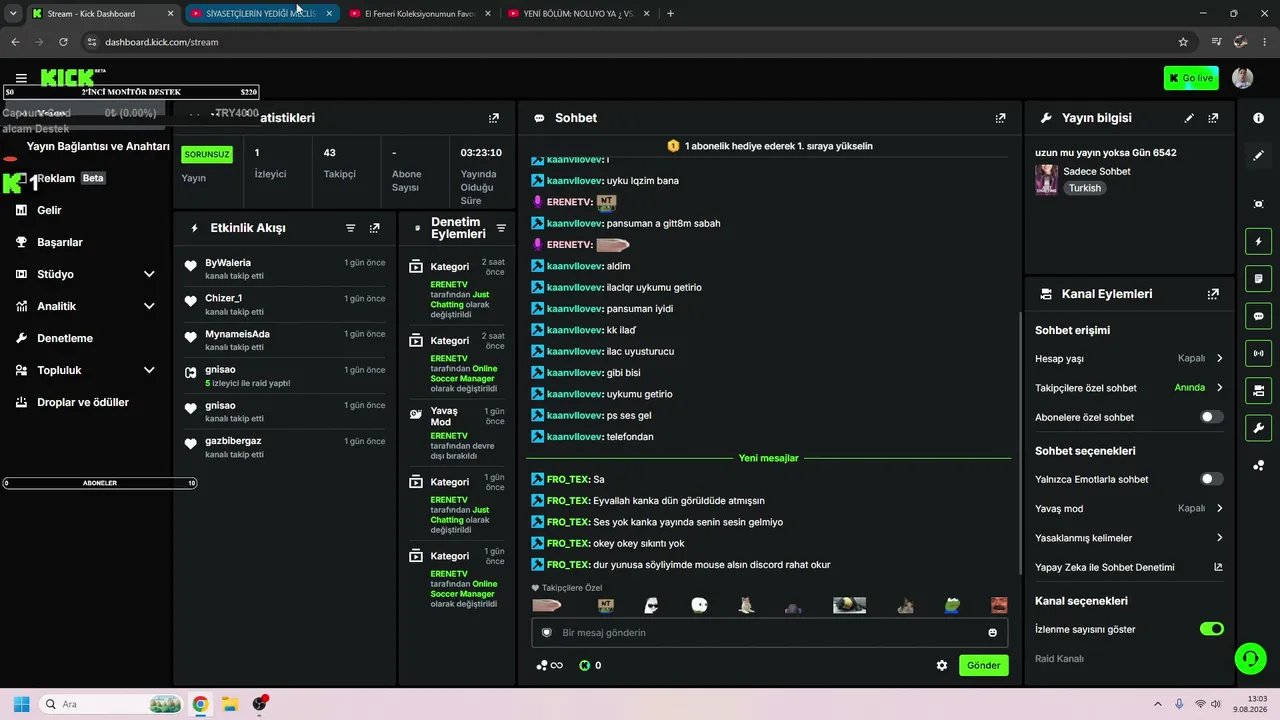The image size is (1280, 720).
Task: Toggle Yalnızca Emotlarla sohbet switch
Action: tap(1211, 479)
